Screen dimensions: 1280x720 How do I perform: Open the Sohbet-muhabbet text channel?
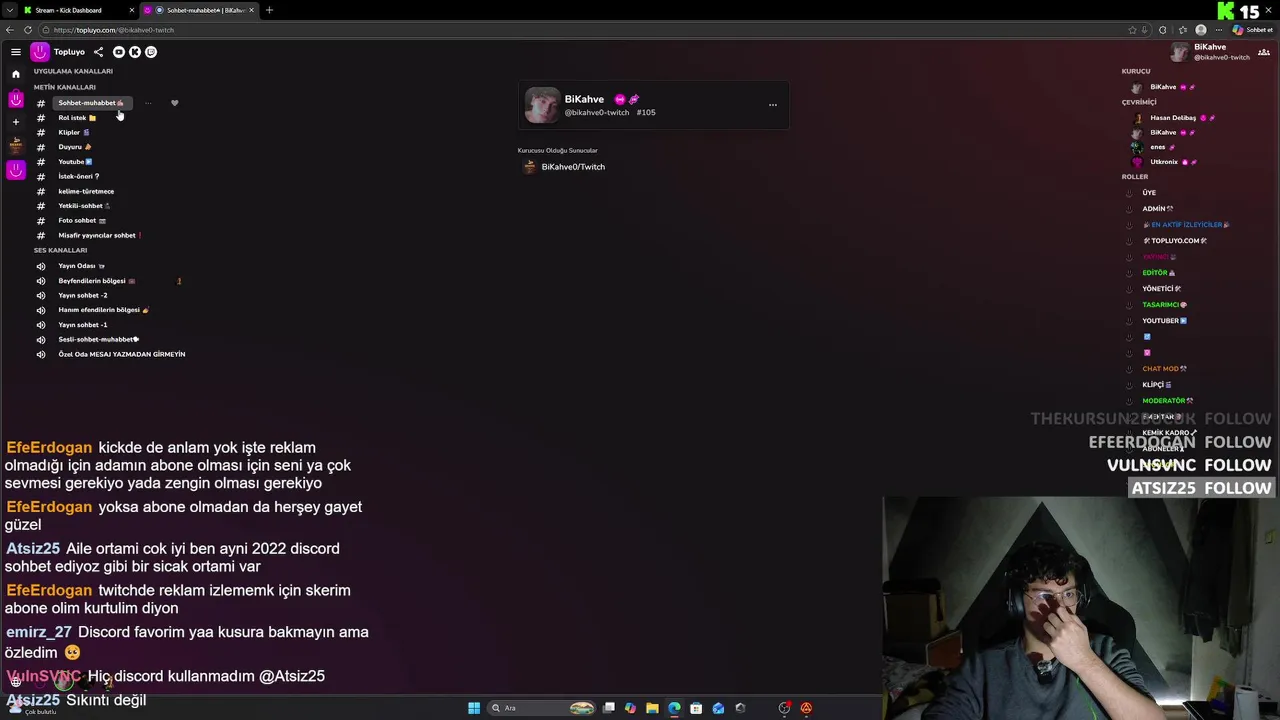point(91,103)
